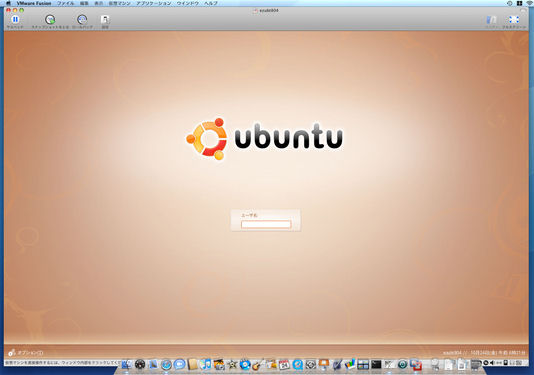Switch to Unity view in the toolbar

(491, 20)
